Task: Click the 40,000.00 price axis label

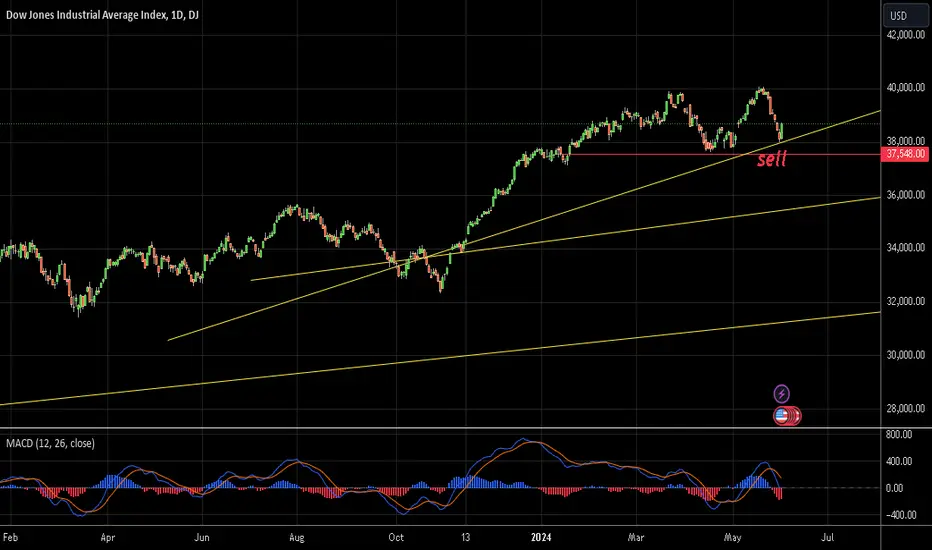Action: 905,87
